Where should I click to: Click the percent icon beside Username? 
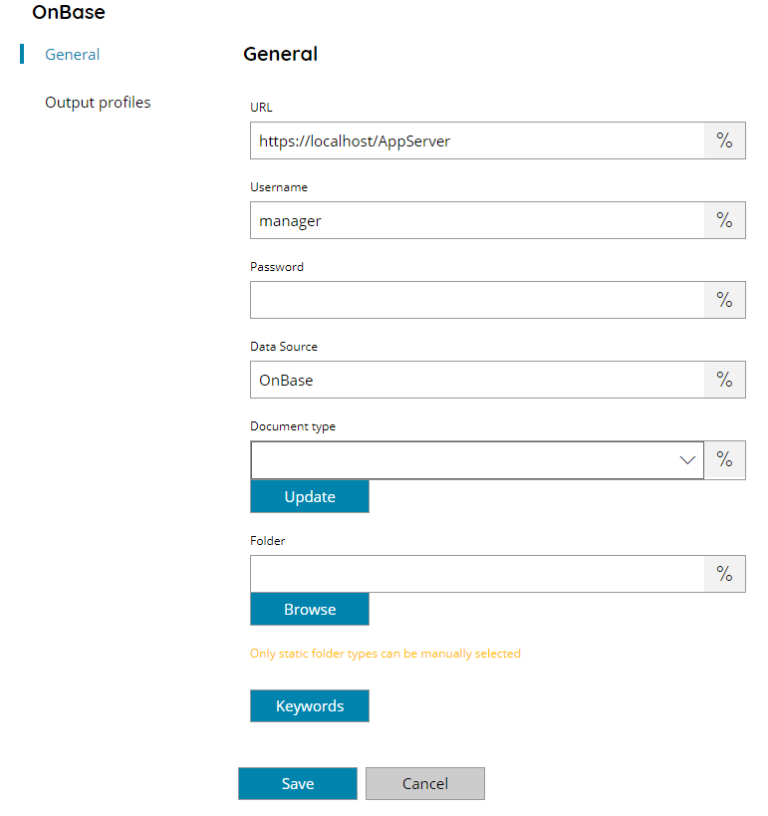click(725, 220)
